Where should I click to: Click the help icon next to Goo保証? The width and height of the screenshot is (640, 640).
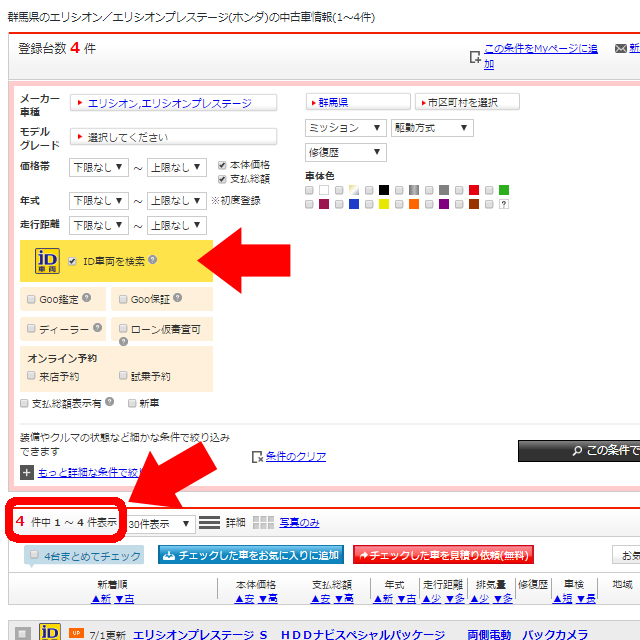[177, 298]
